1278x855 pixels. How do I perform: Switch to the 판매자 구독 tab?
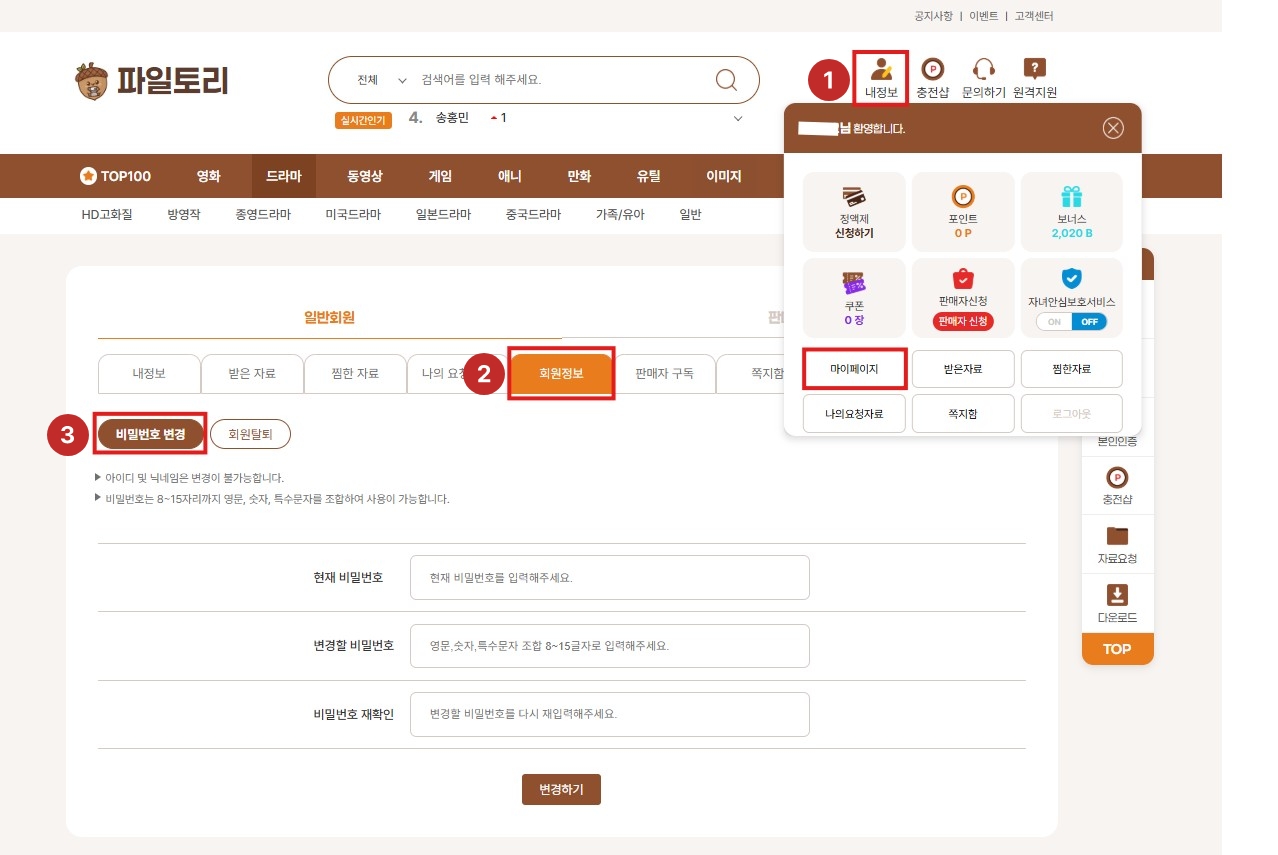pos(664,373)
